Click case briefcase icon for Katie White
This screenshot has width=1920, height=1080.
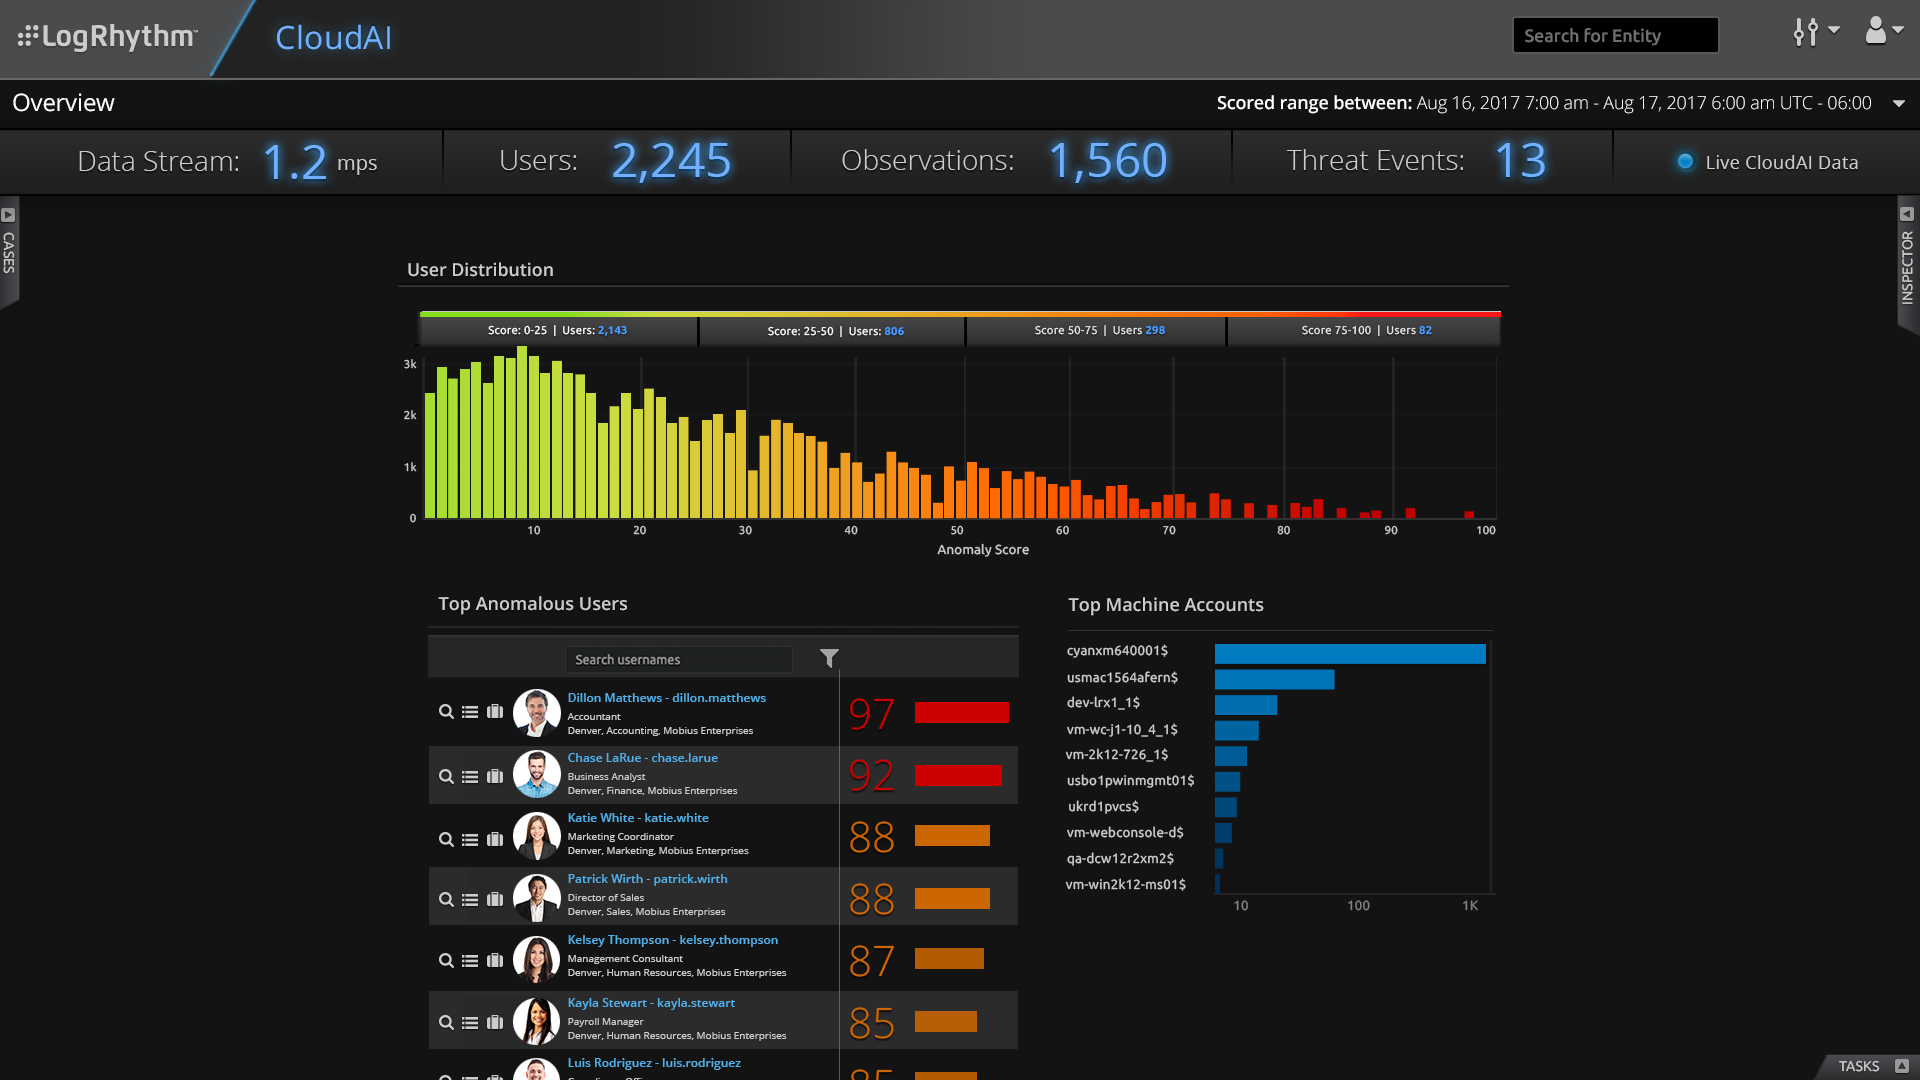pyautogui.click(x=495, y=840)
